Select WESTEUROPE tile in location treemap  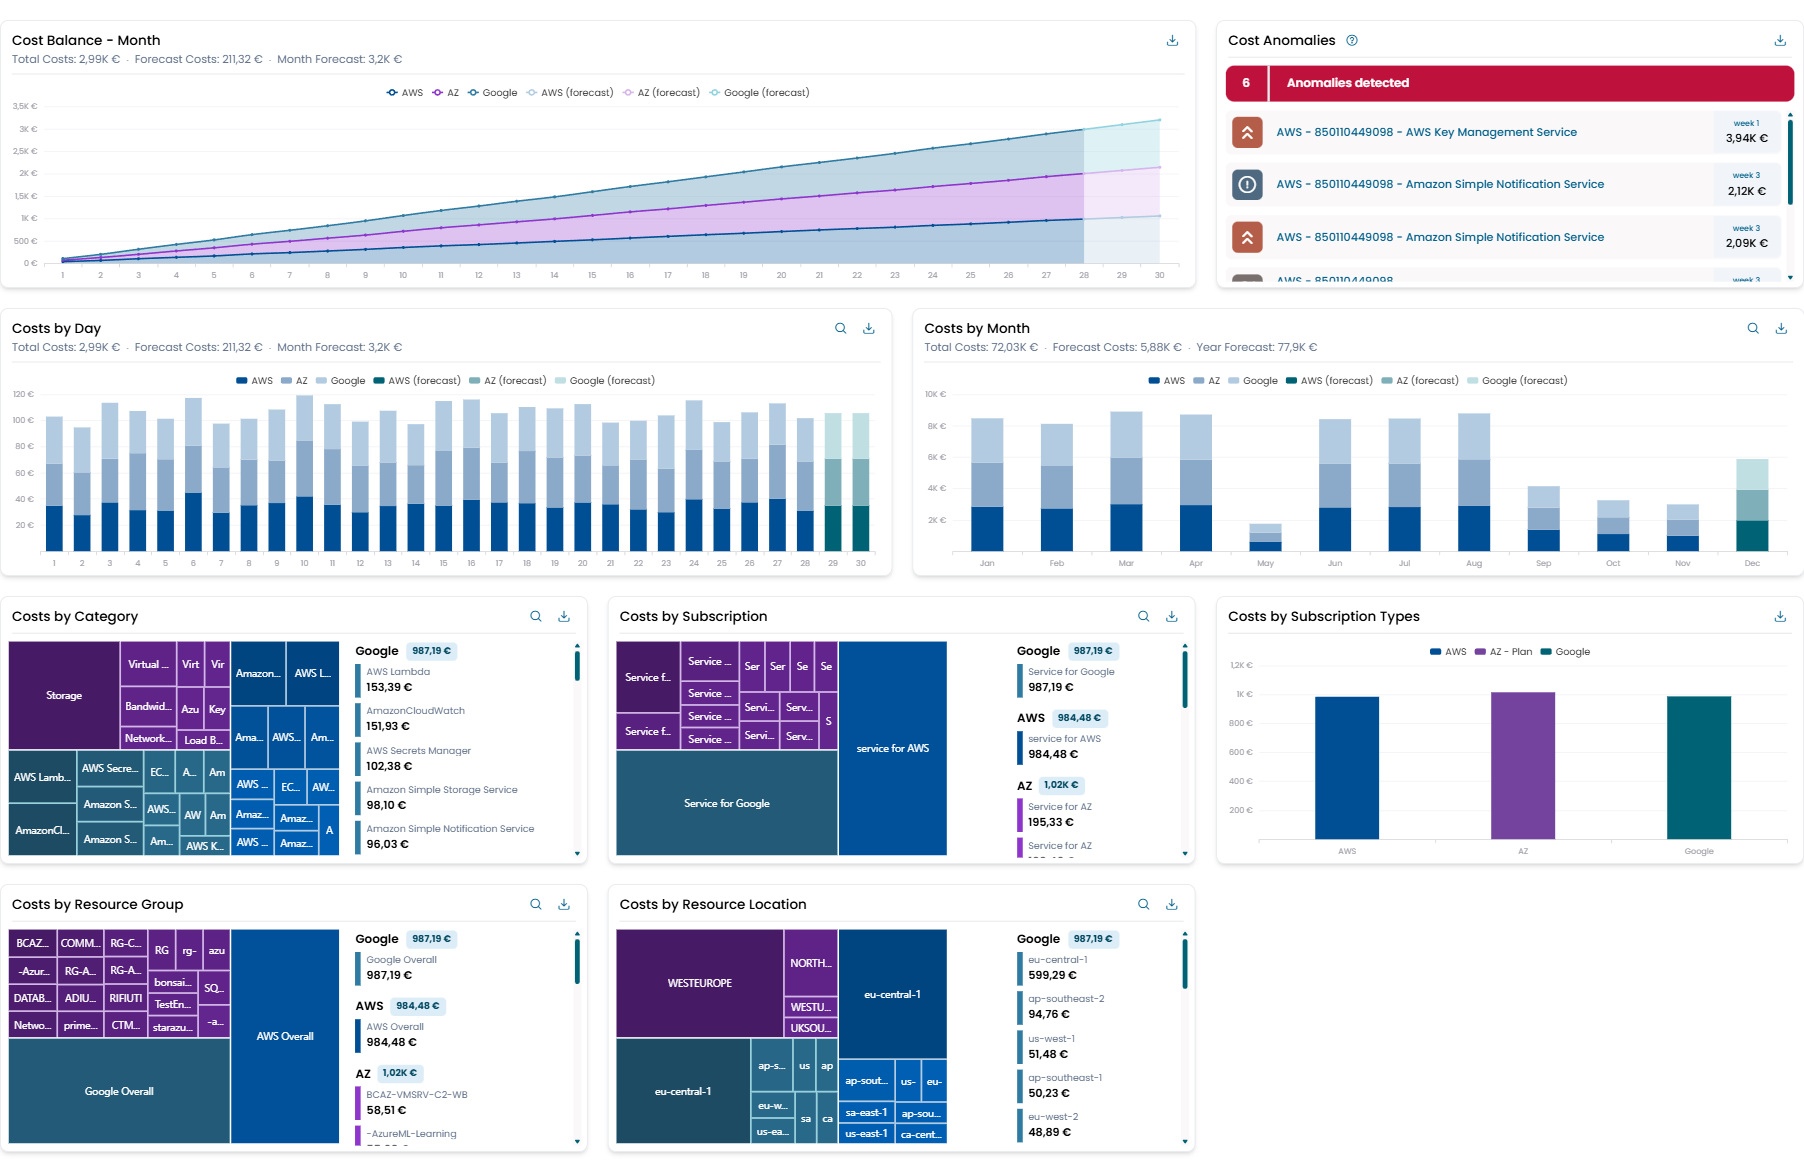coord(700,984)
